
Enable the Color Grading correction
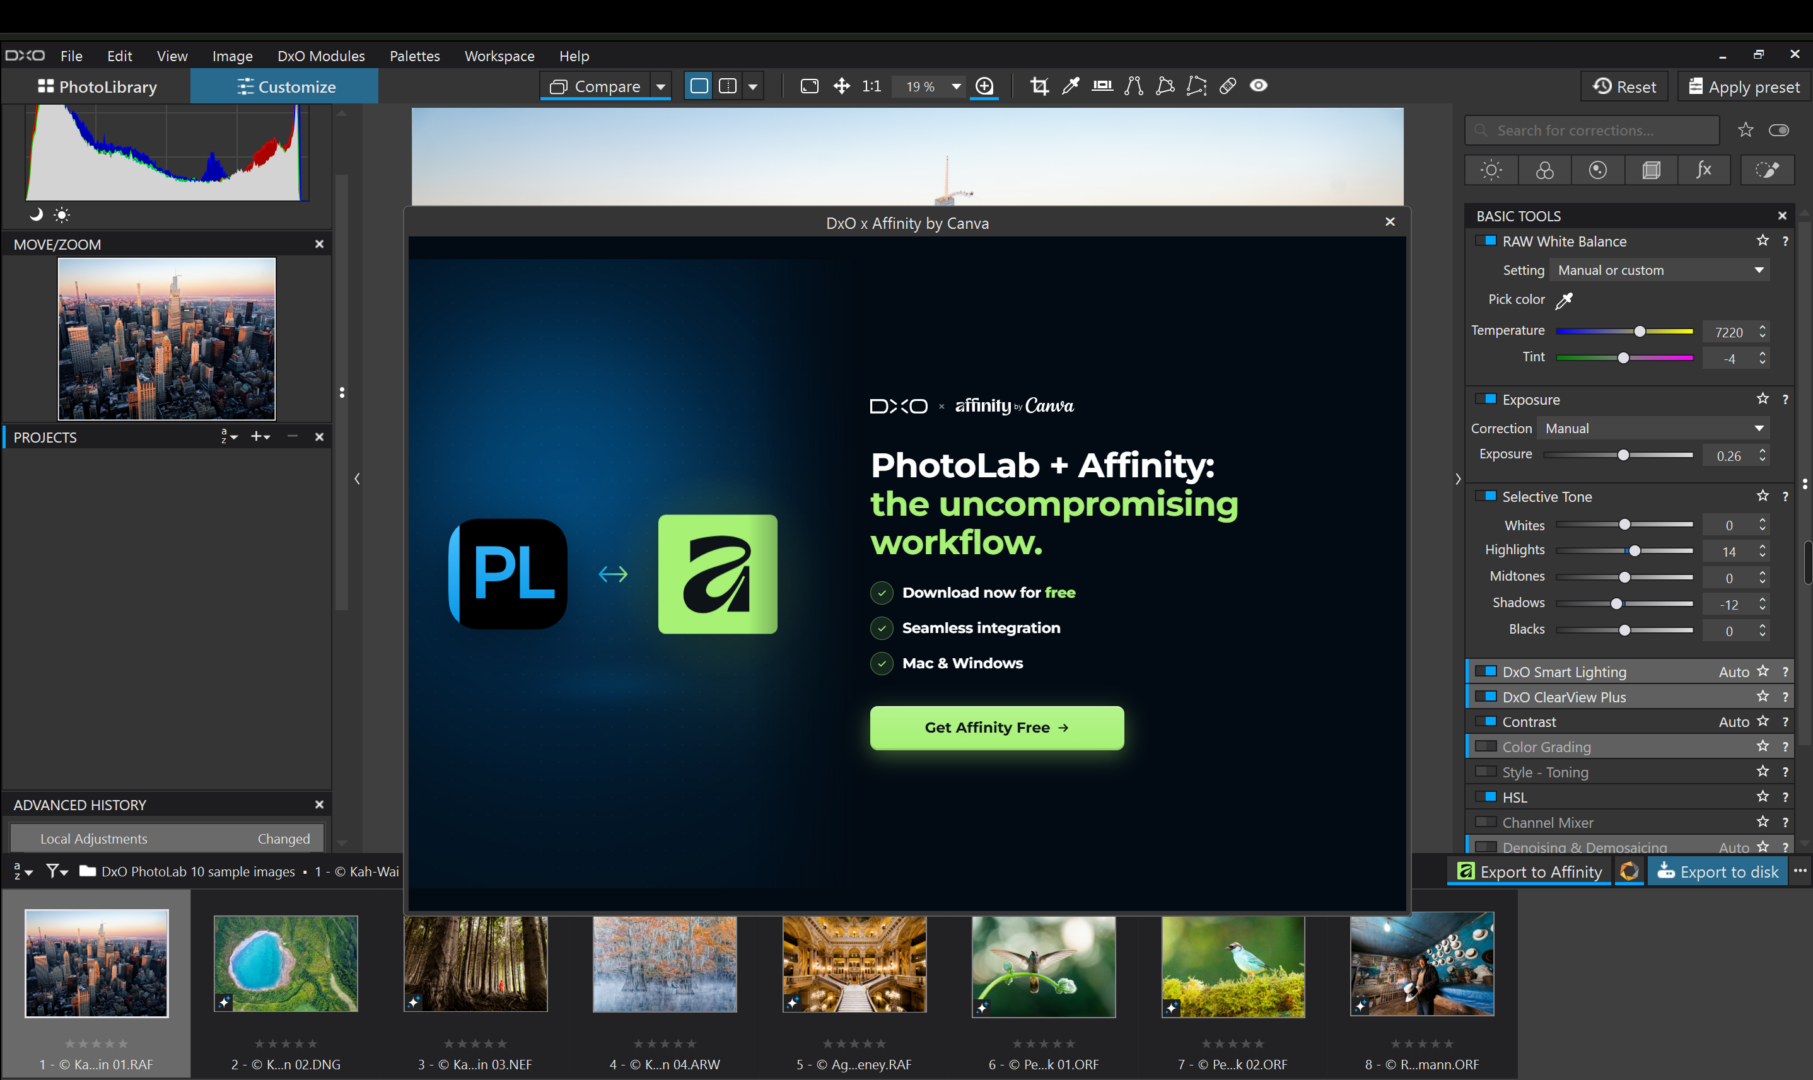point(1486,746)
